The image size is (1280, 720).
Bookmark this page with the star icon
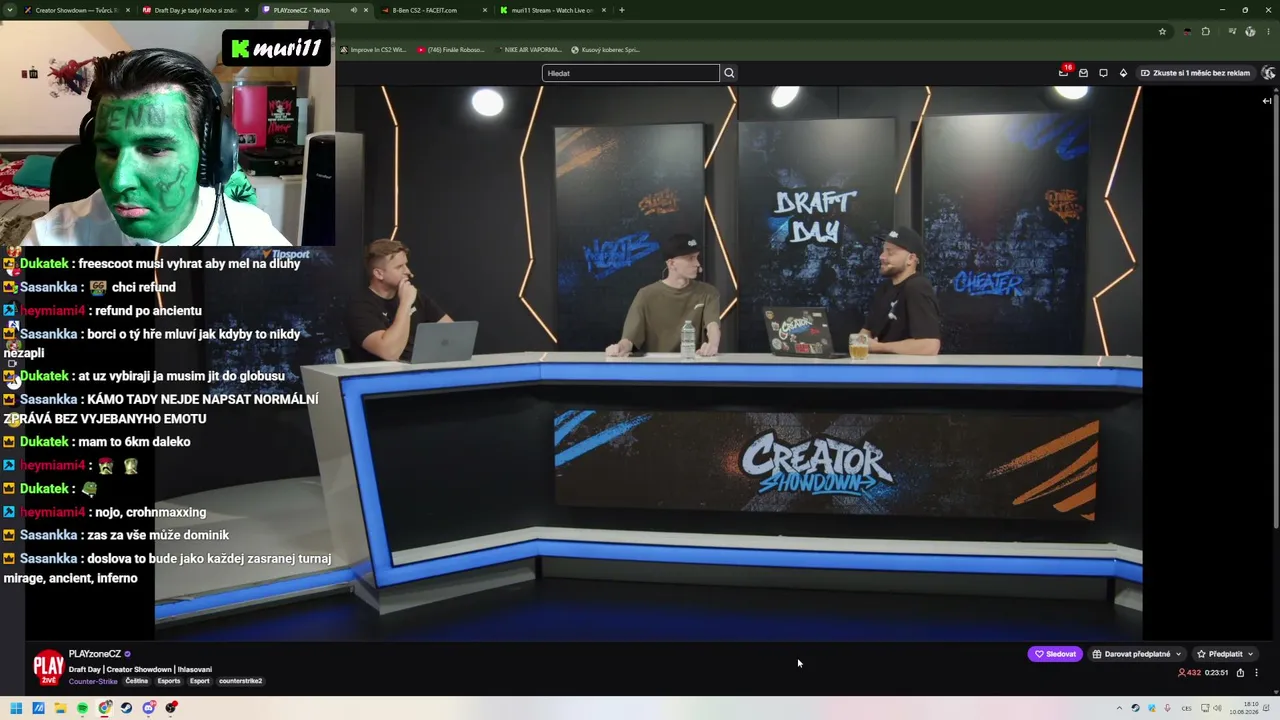point(1162,31)
